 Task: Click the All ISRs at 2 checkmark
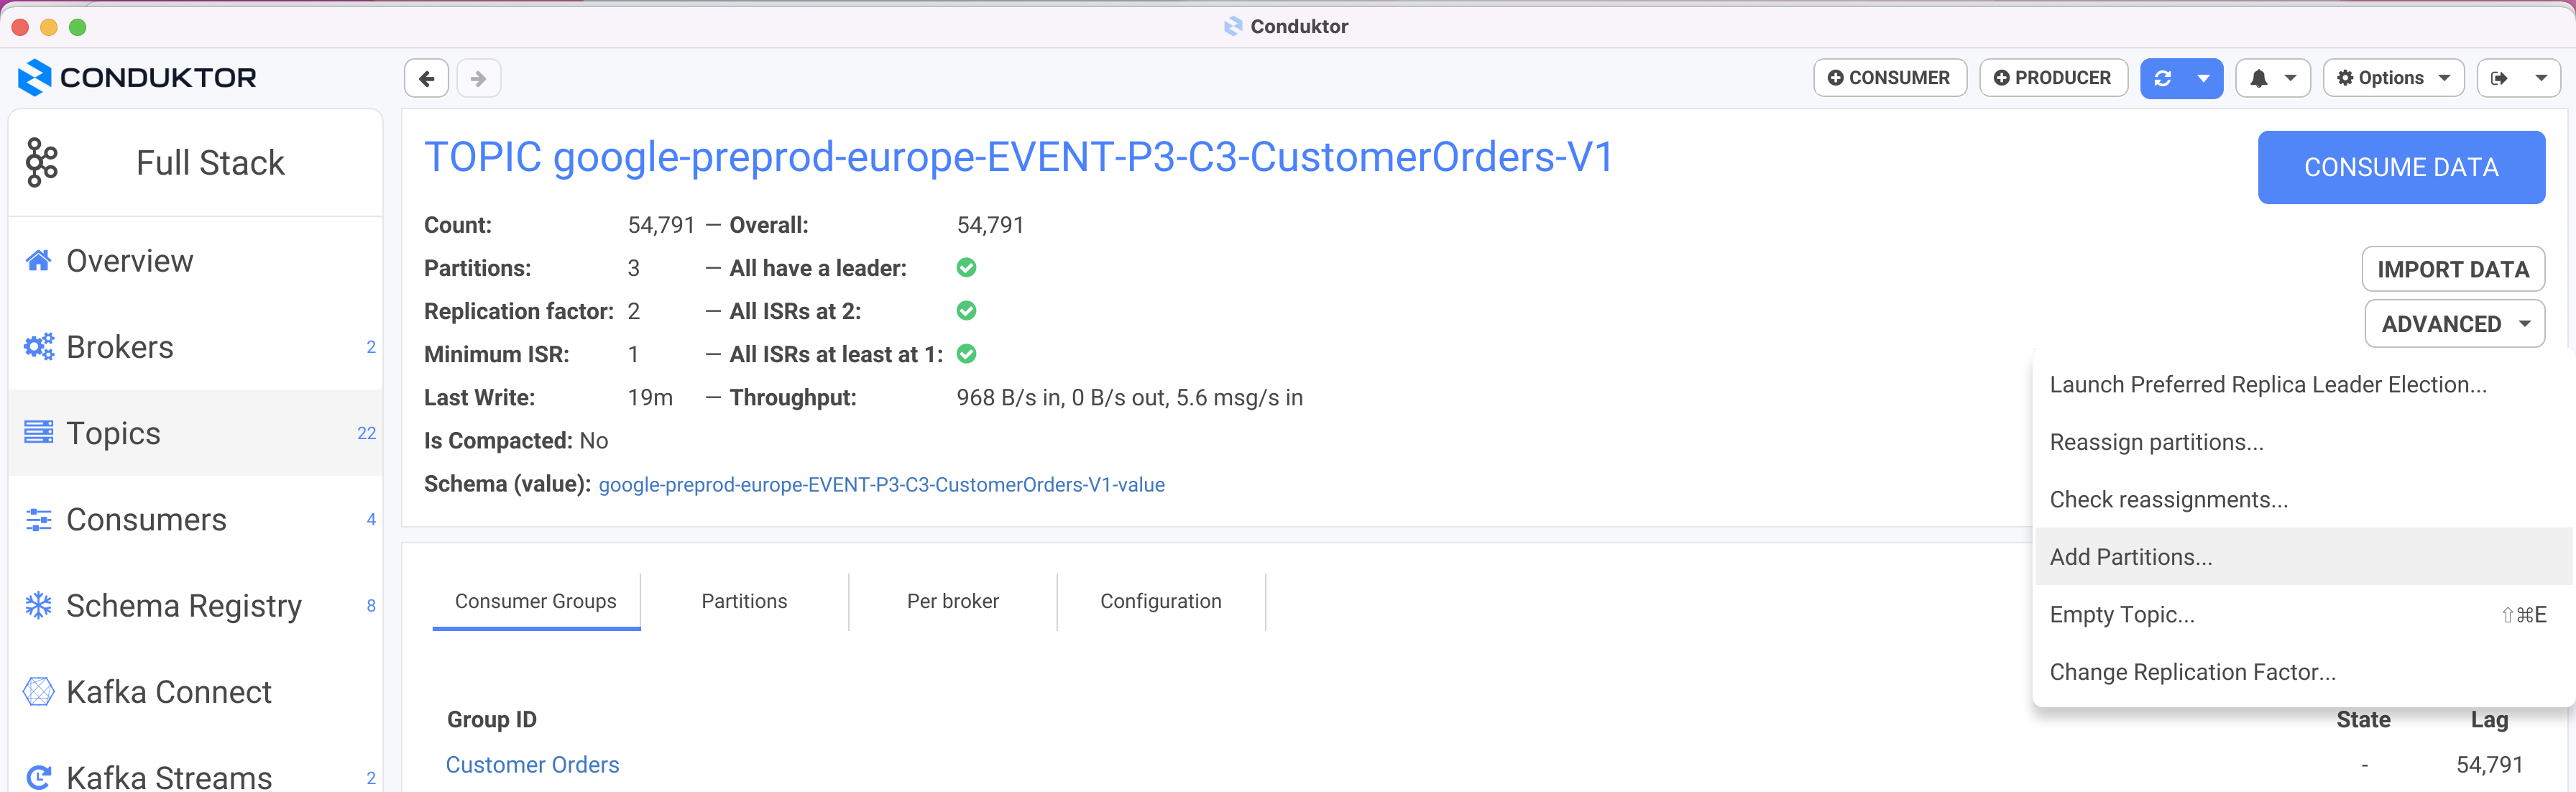(966, 311)
